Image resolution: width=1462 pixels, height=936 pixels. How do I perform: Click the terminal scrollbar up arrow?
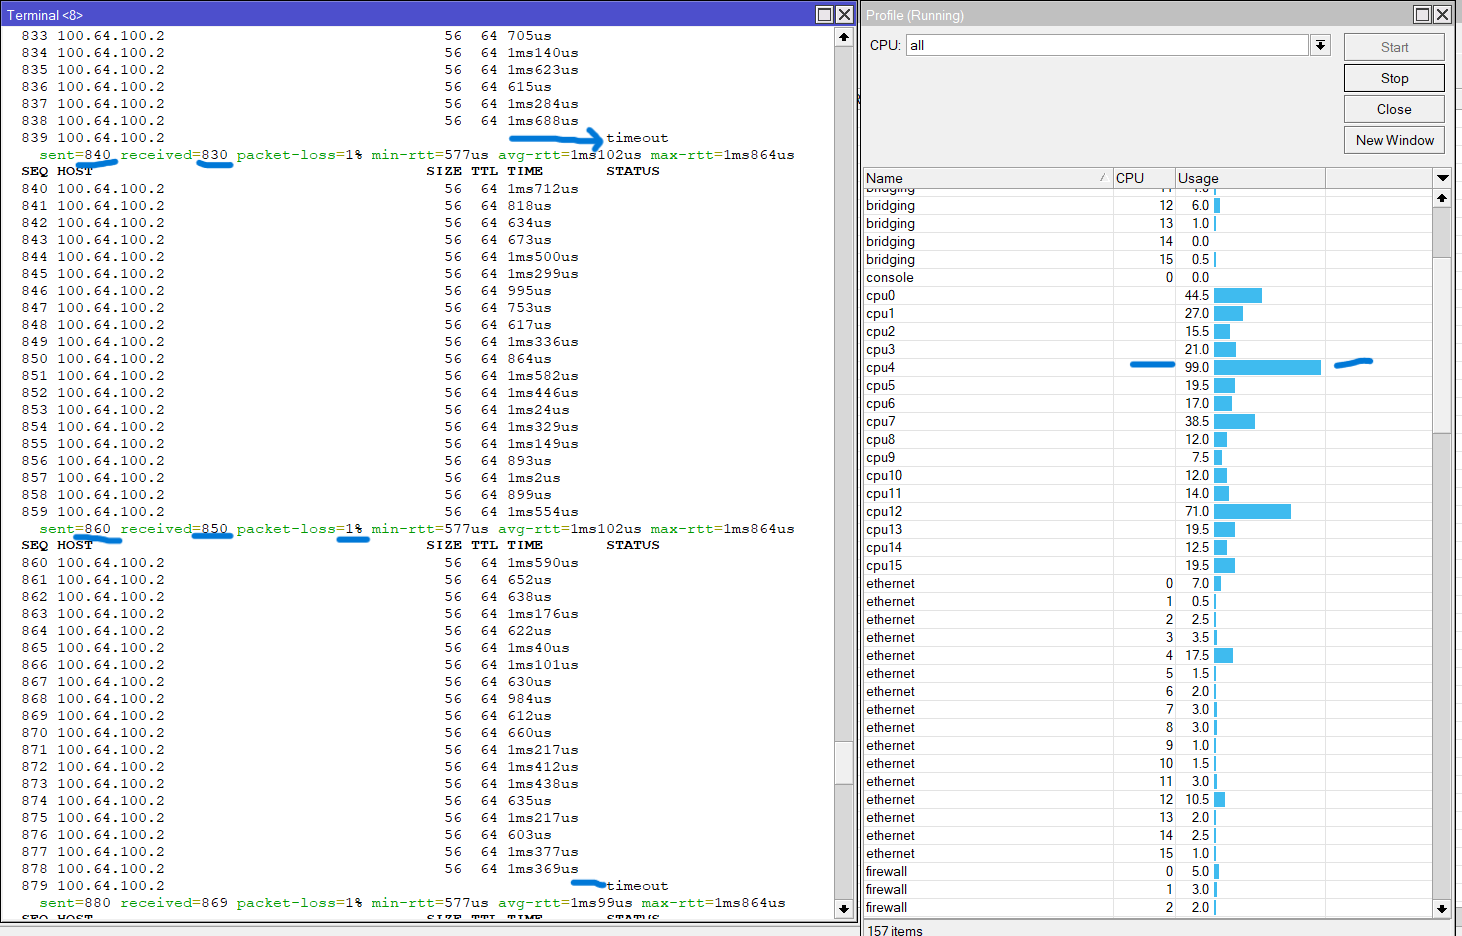844,37
